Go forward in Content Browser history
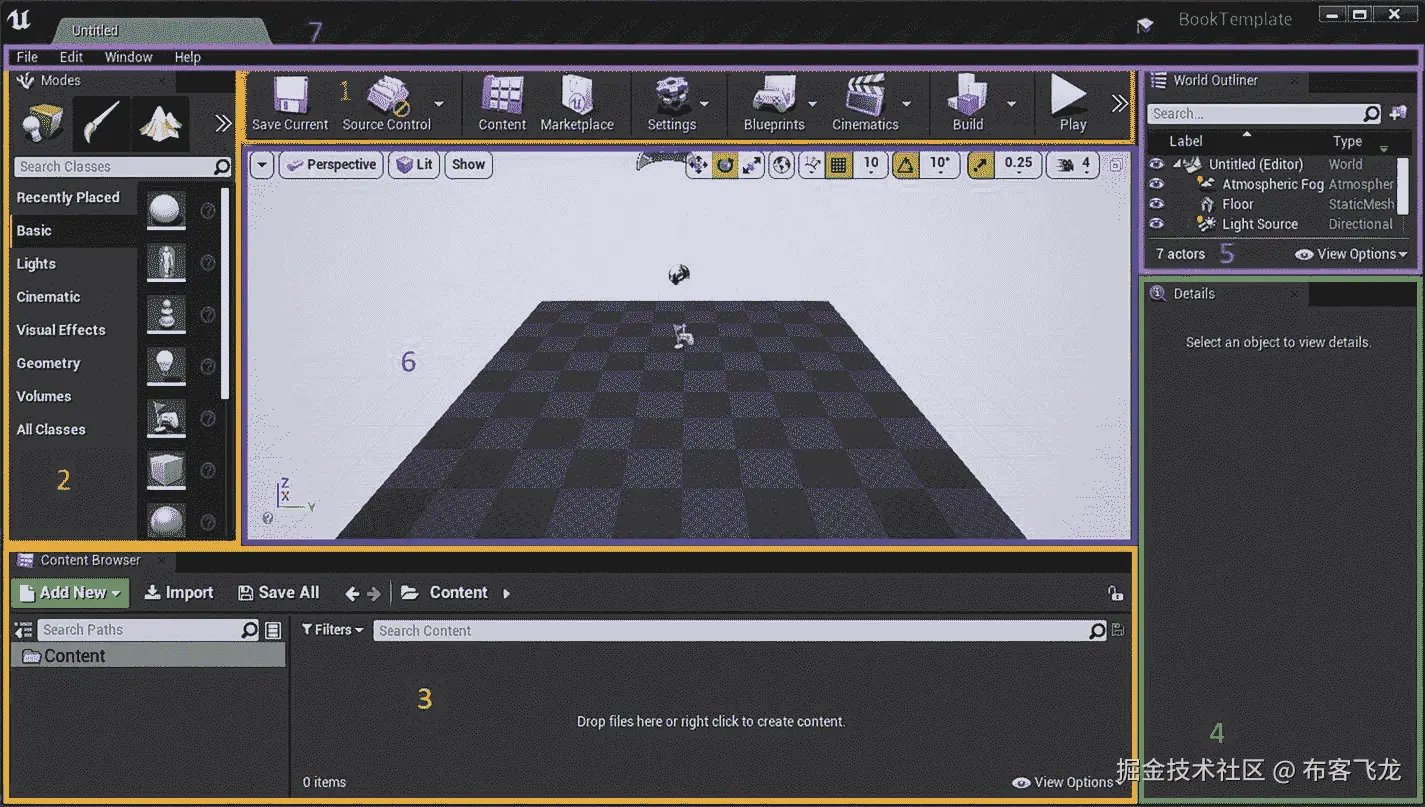This screenshot has height=807, width=1425. 374,593
